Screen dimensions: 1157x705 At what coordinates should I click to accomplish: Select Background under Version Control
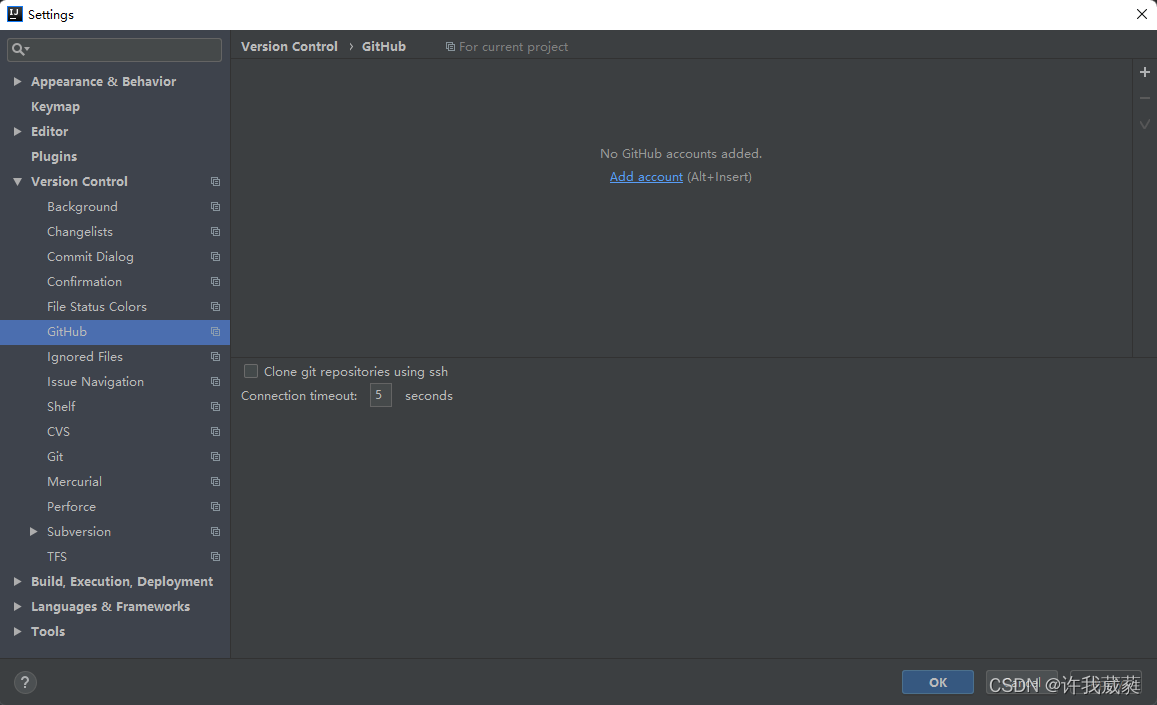coord(82,207)
